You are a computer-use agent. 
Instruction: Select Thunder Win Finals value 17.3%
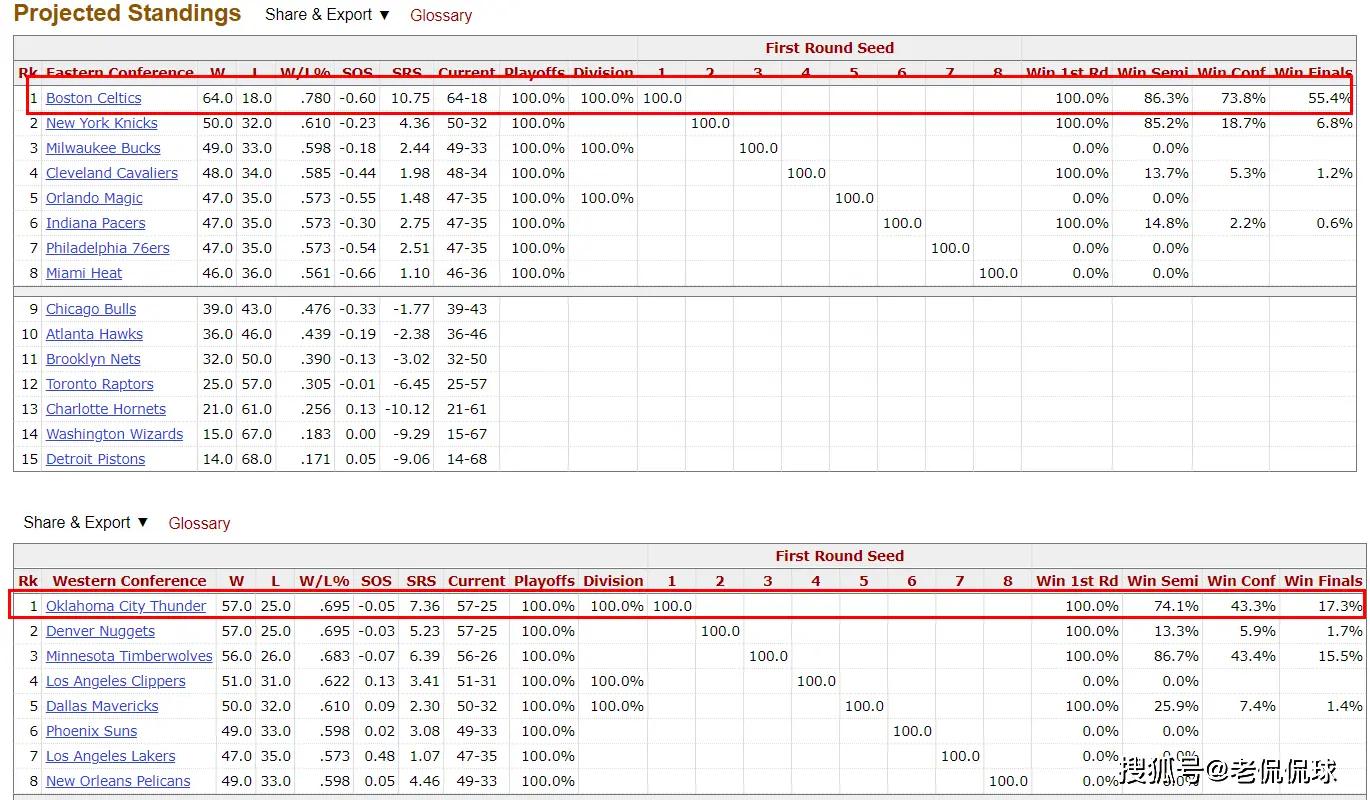[1340, 606]
